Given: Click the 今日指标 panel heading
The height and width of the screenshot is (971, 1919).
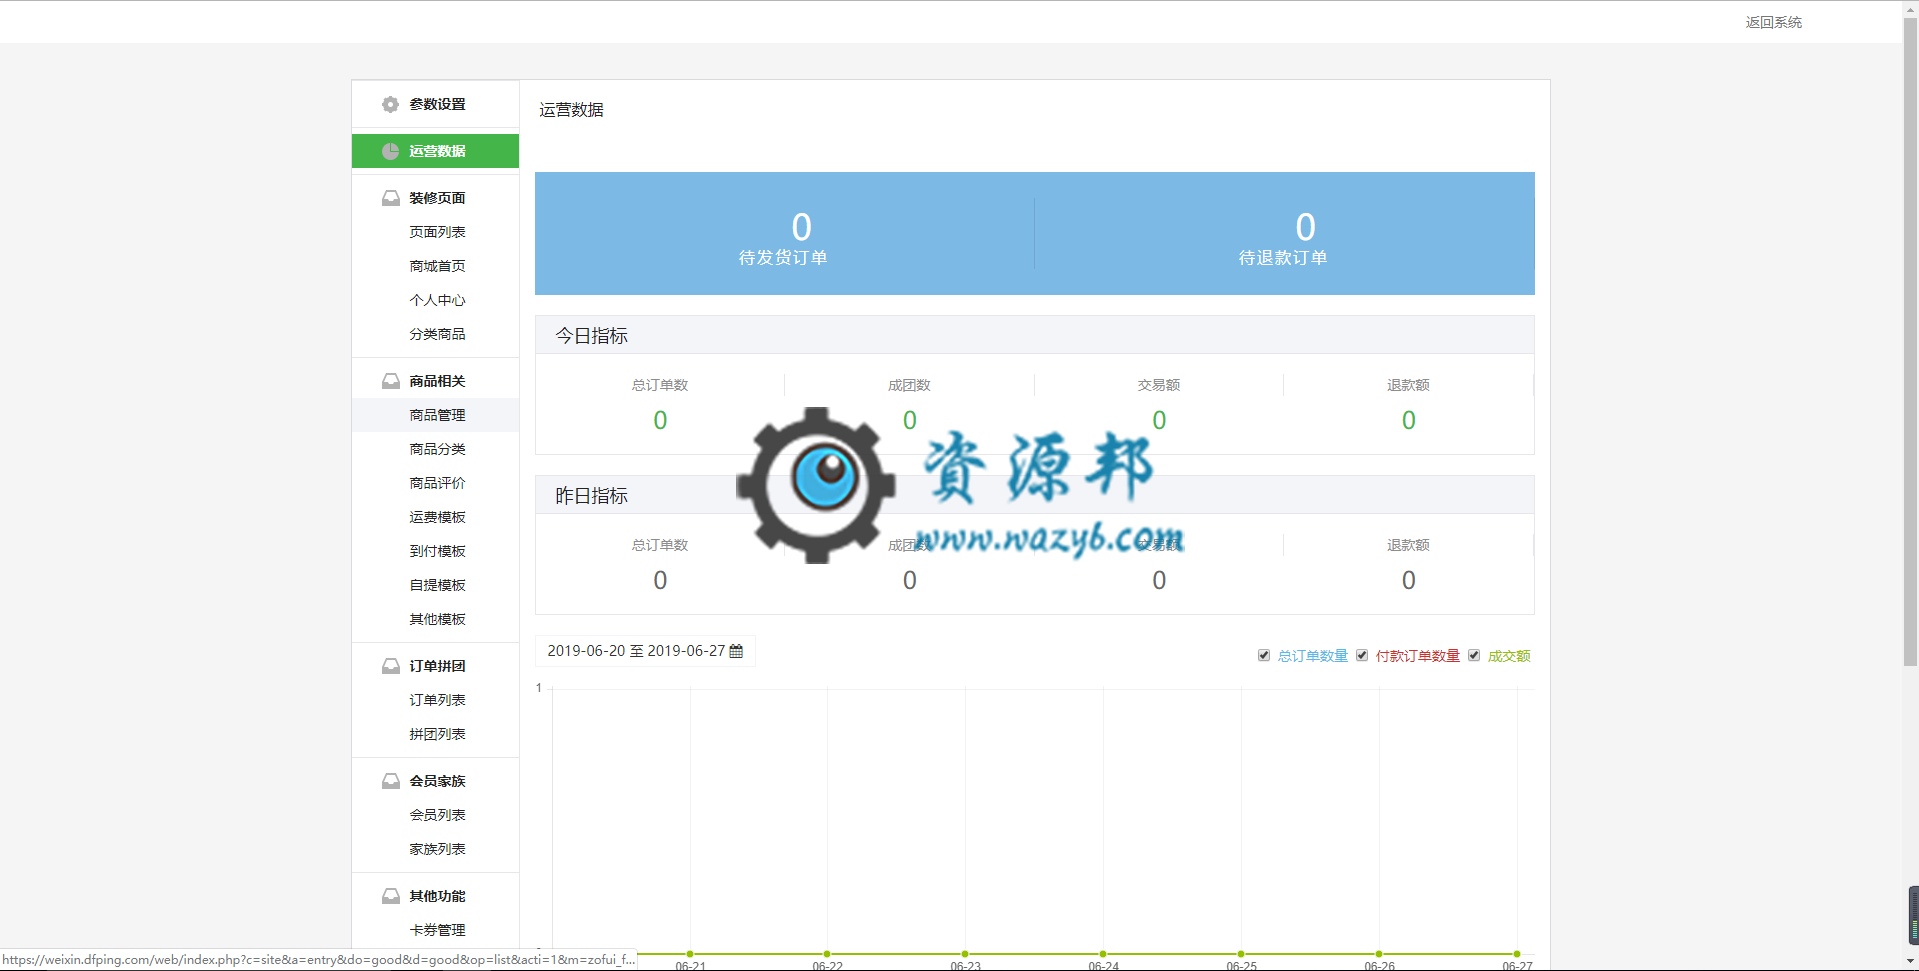Looking at the screenshot, I should click(592, 336).
